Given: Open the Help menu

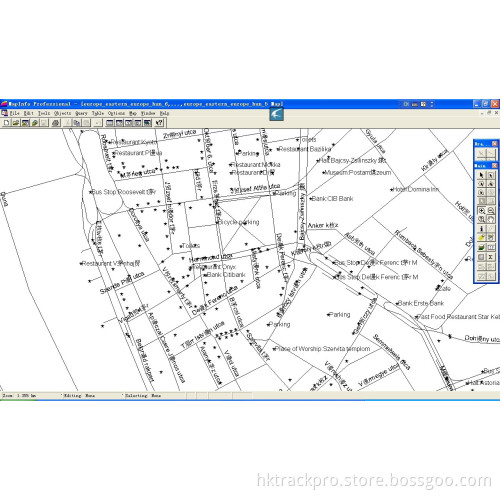Looking at the screenshot, I should coord(164,113).
